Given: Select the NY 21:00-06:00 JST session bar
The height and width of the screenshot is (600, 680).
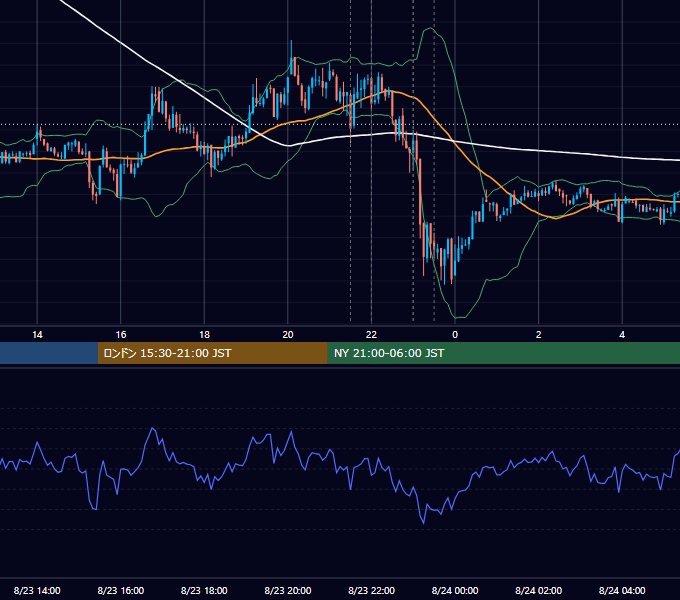Looking at the screenshot, I should click(x=503, y=353).
